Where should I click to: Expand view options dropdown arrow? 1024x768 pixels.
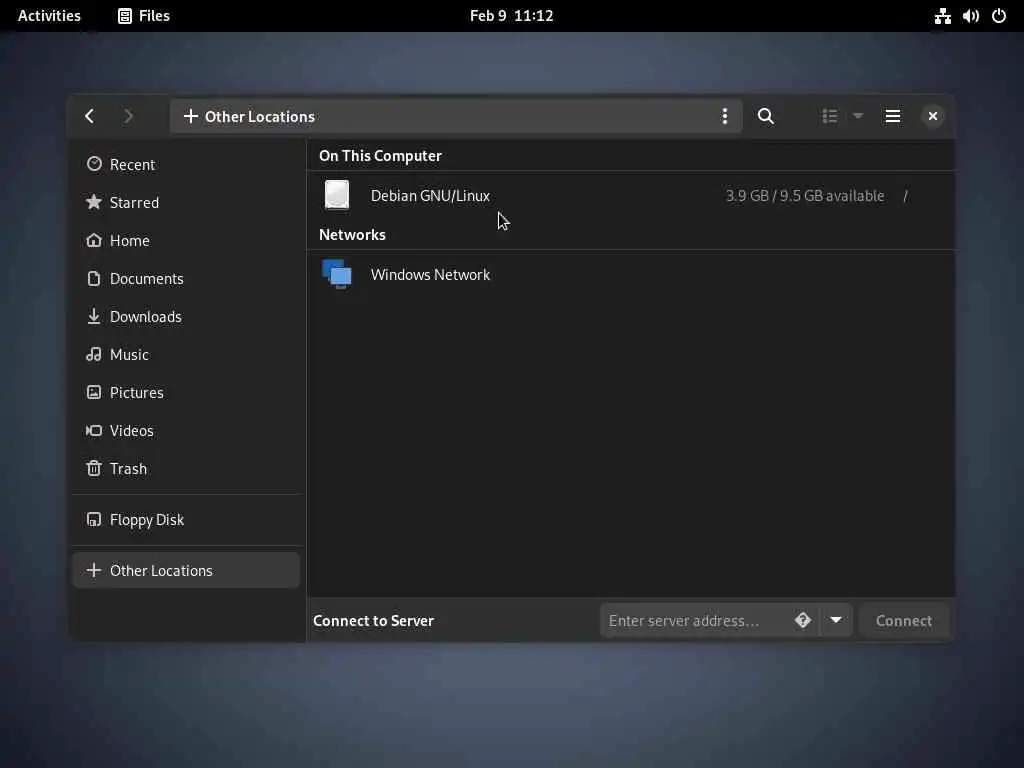coord(858,116)
